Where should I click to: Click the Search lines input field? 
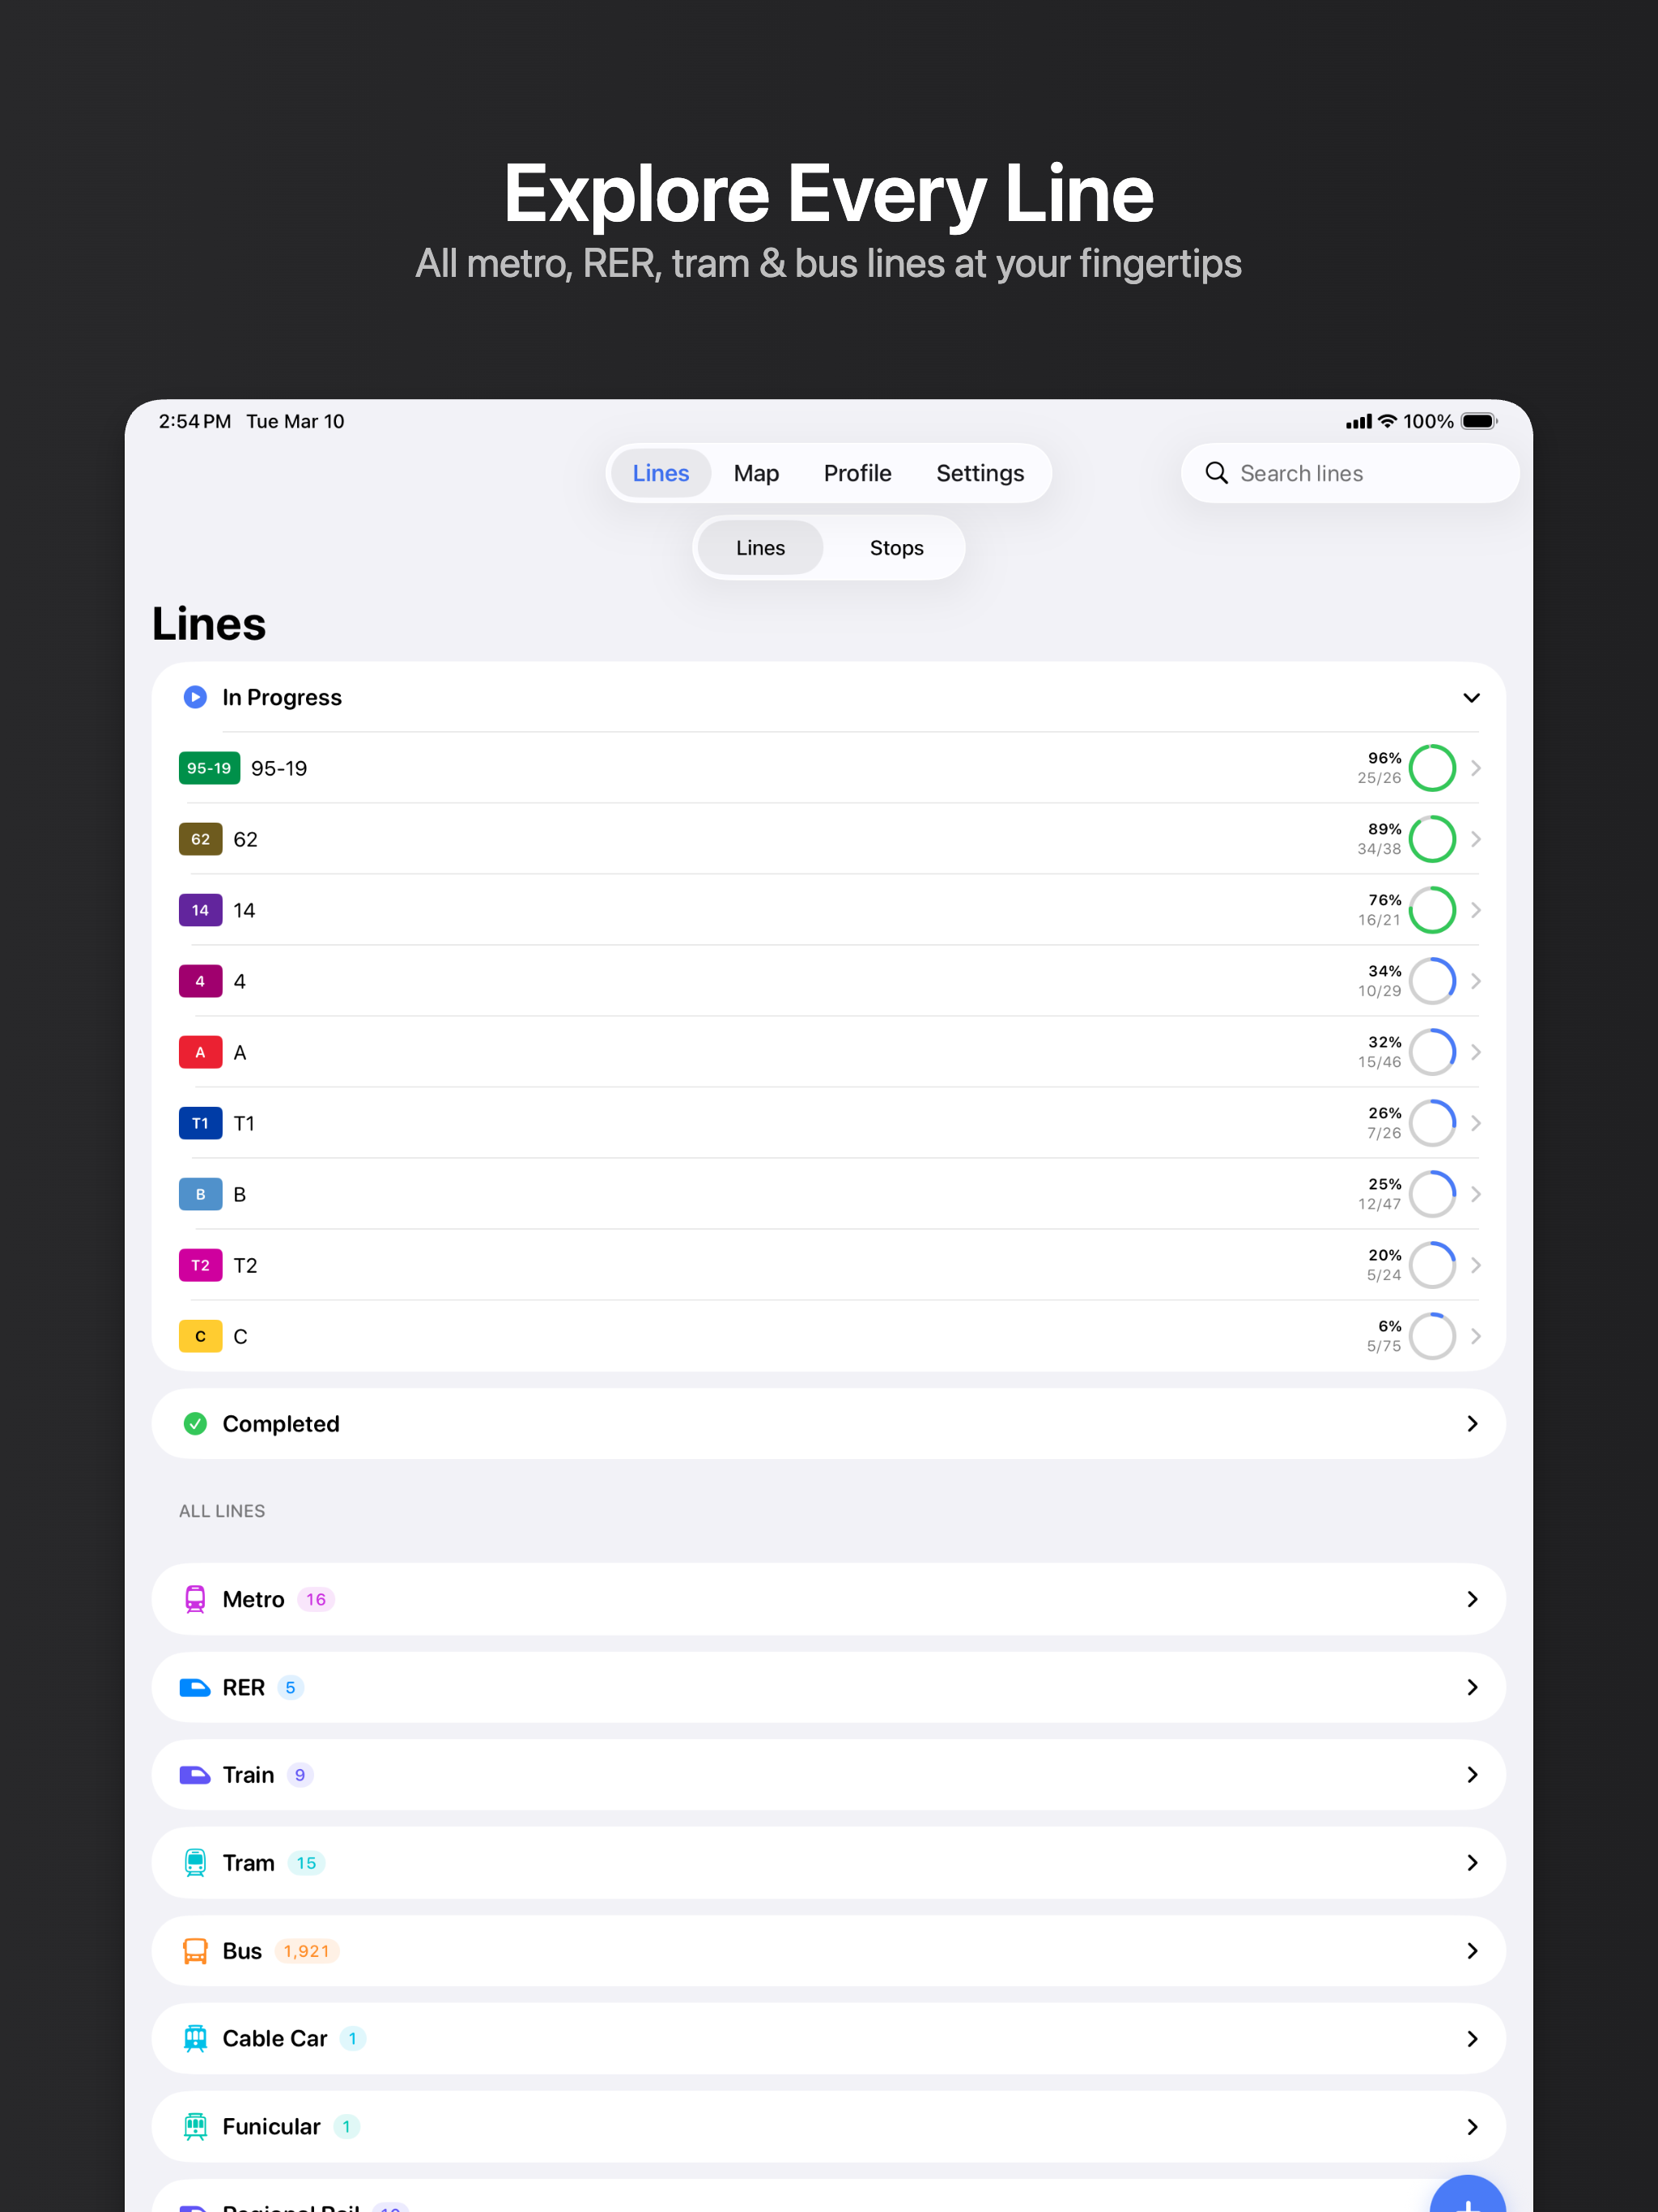pyautogui.click(x=1349, y=473)
